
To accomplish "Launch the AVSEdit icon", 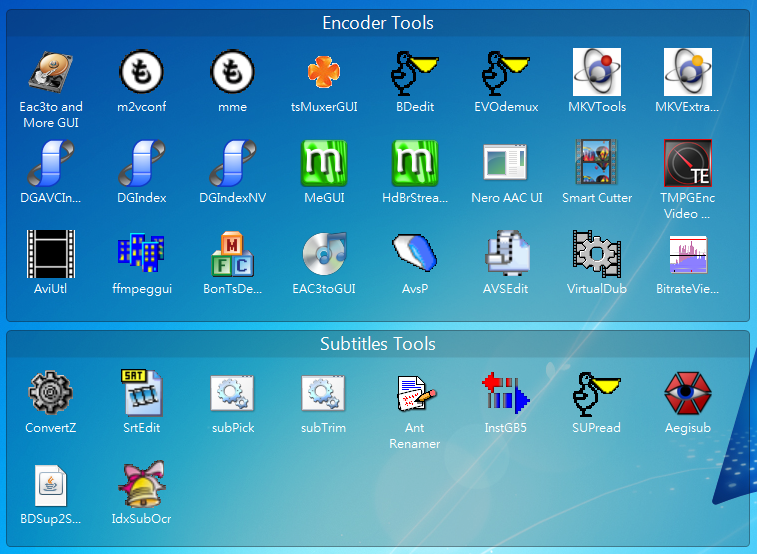I will click(x=506, y=254).
